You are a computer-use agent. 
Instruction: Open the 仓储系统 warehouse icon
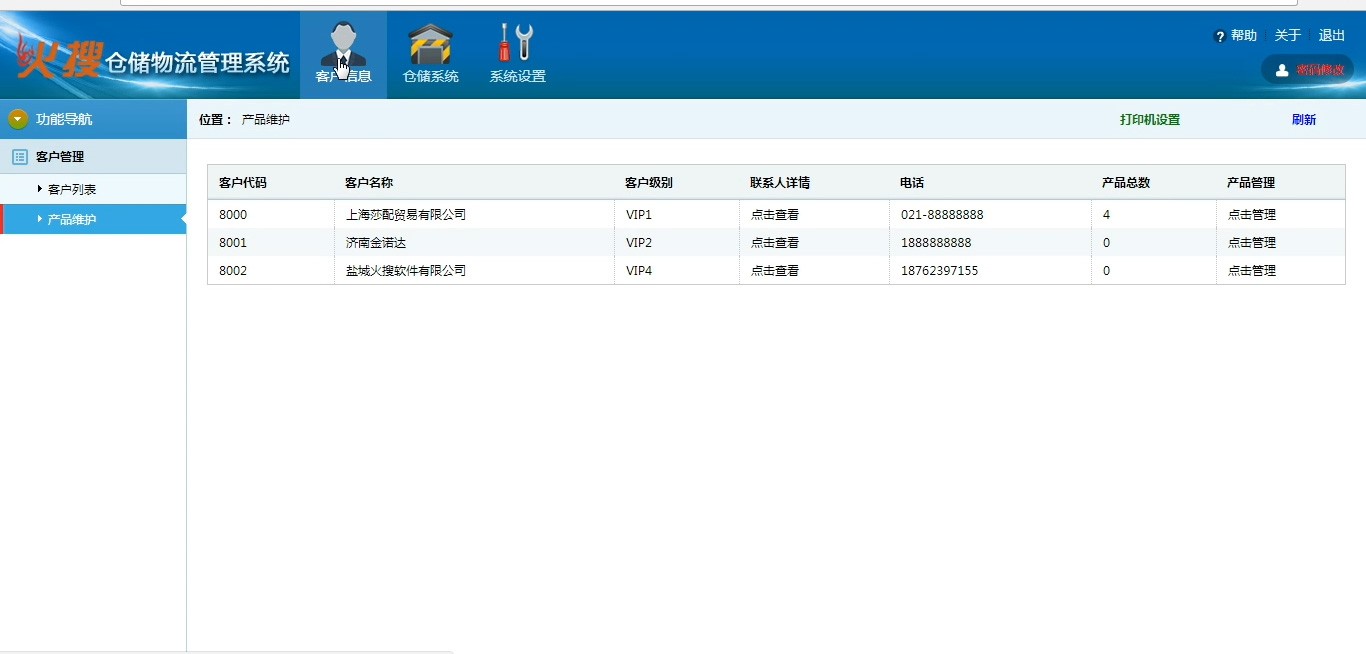tap(430, 45)
